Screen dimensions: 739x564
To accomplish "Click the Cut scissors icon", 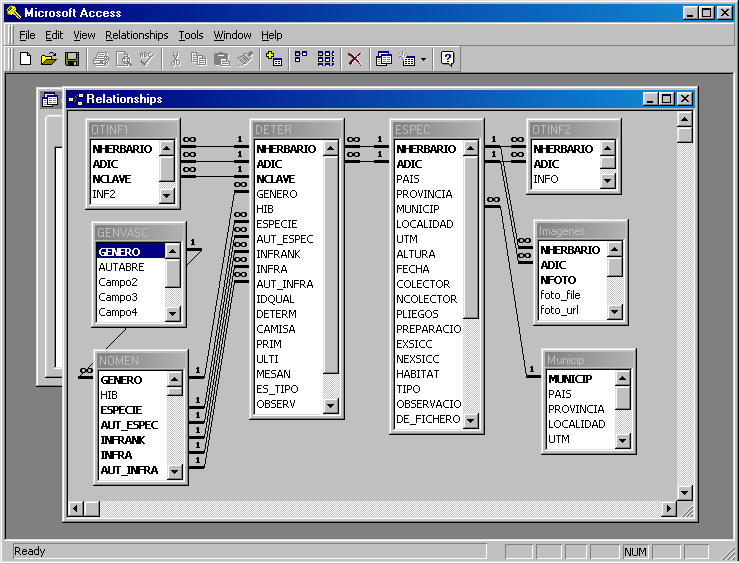I will tap(175, 59).
